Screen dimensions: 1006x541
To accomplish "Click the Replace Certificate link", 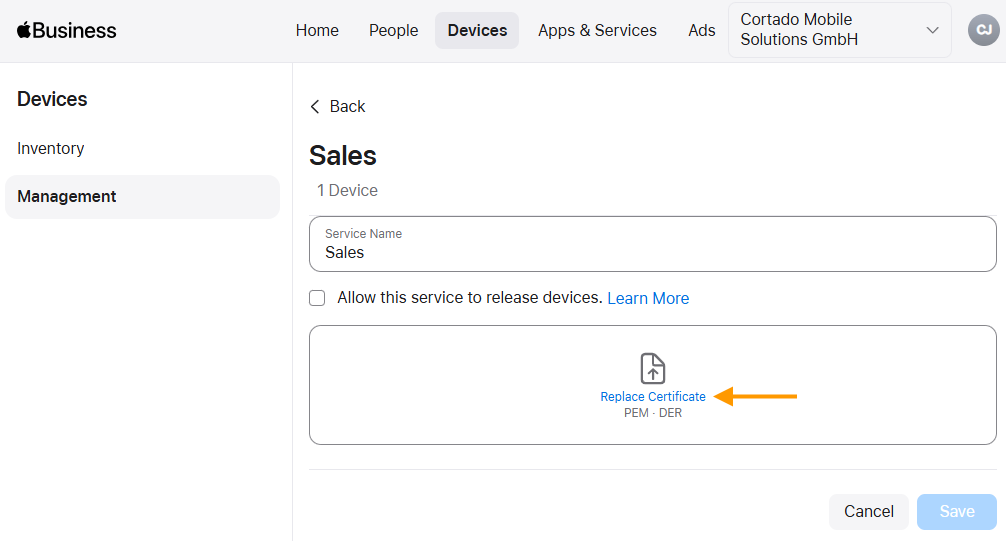I will (652, 397).
